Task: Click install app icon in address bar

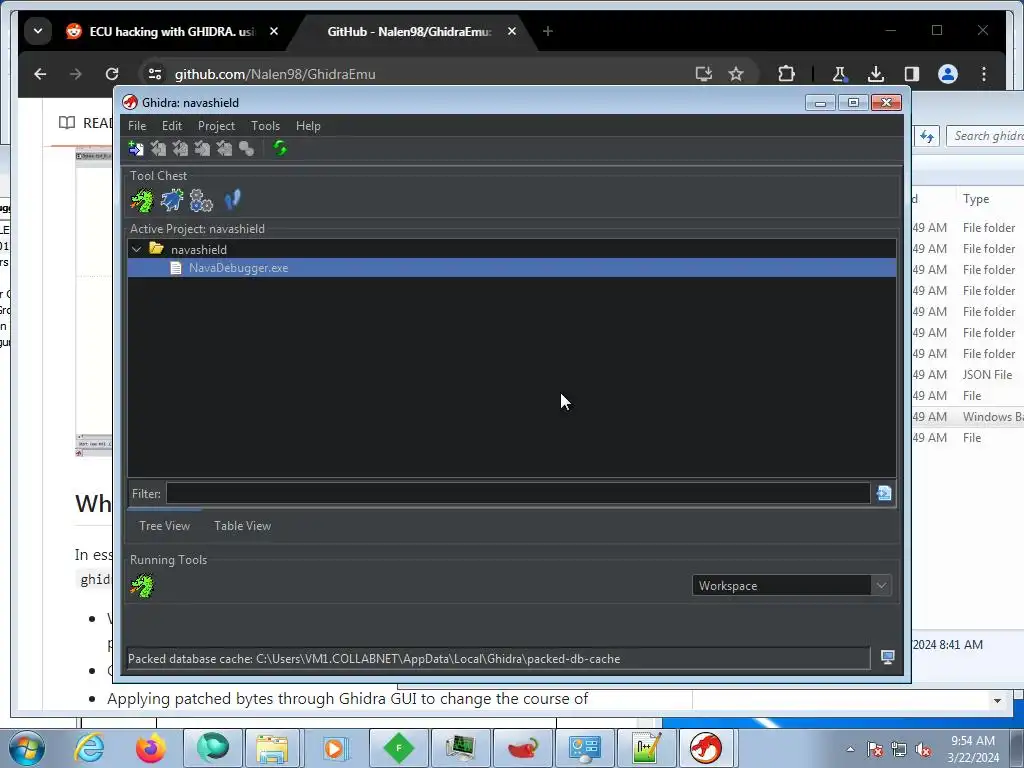Action: [x=703, y=74]
